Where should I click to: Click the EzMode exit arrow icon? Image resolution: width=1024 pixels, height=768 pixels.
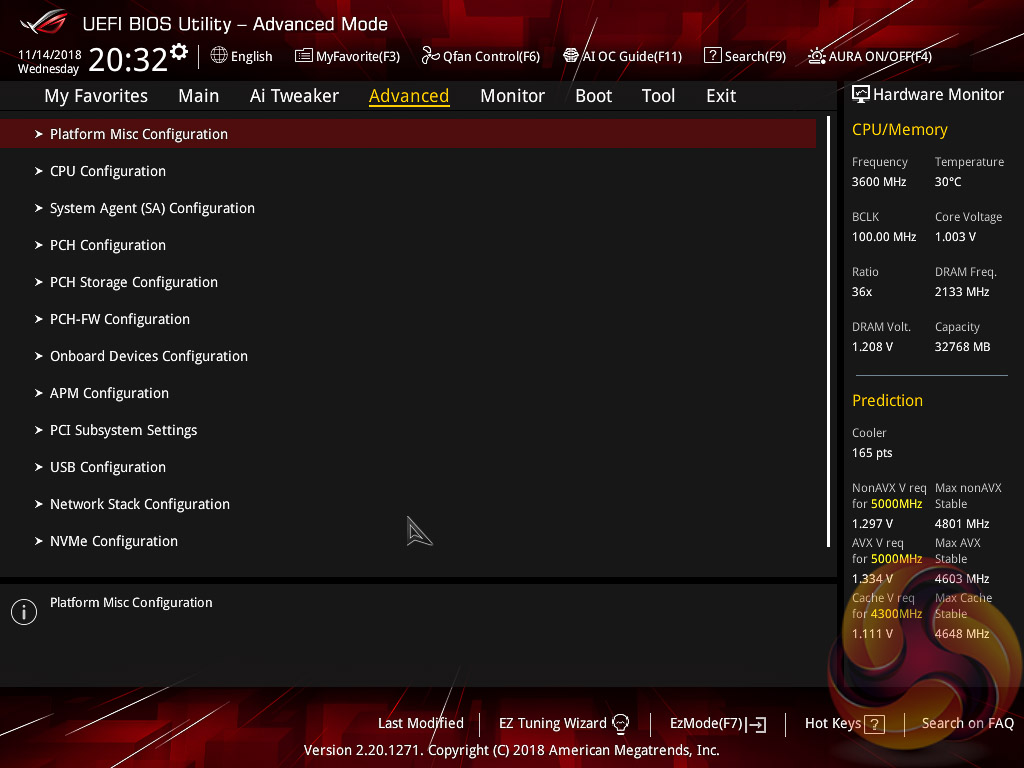click(x=756, y=724)
